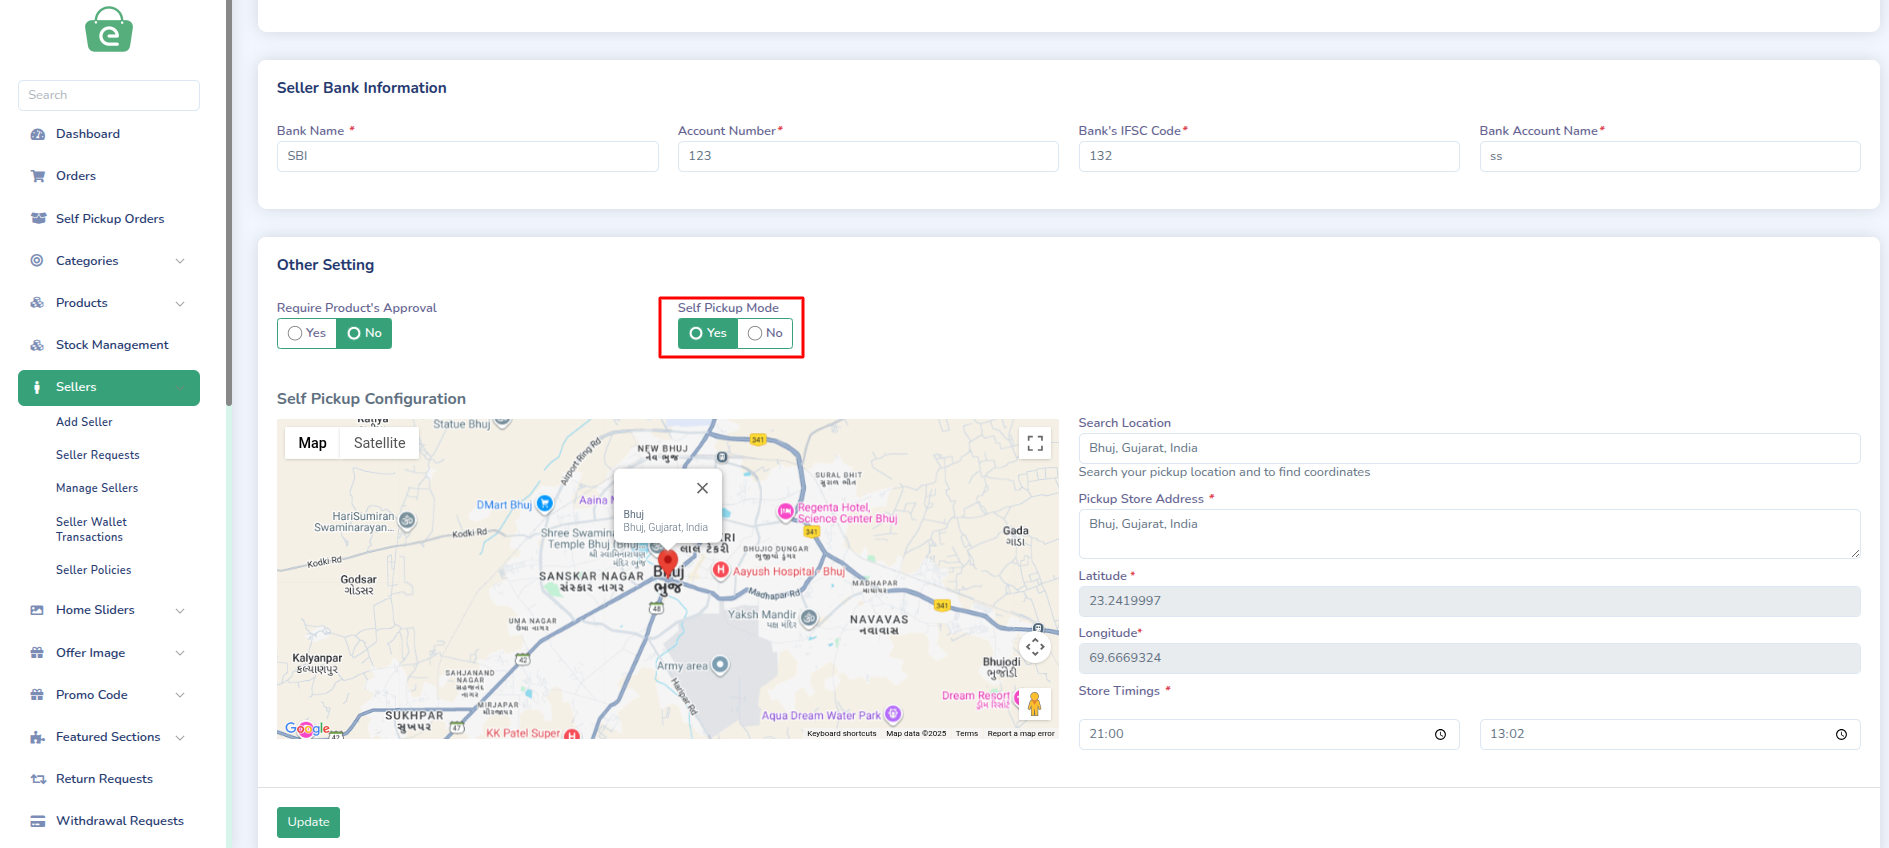Click the Dashboard gauge icon
1889x848 pixels.
coord(38,134)
